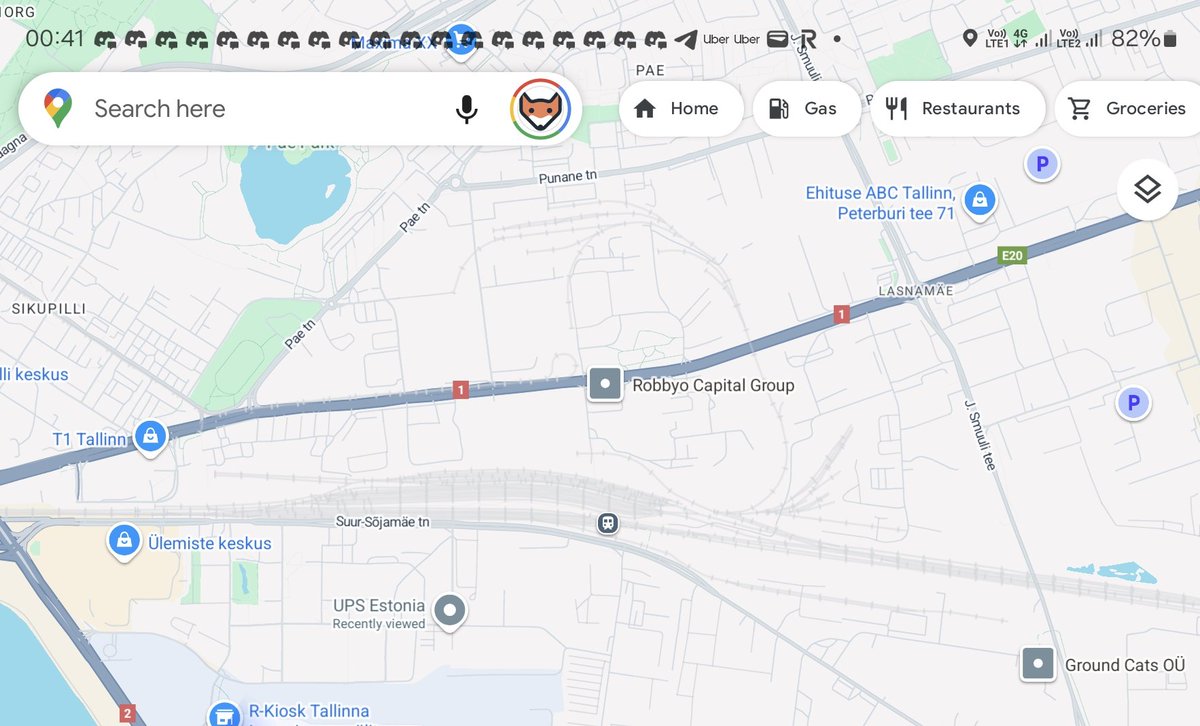Tap the Ülemiste keskus label
The image size is (1200, 726).
click(208, 544)
